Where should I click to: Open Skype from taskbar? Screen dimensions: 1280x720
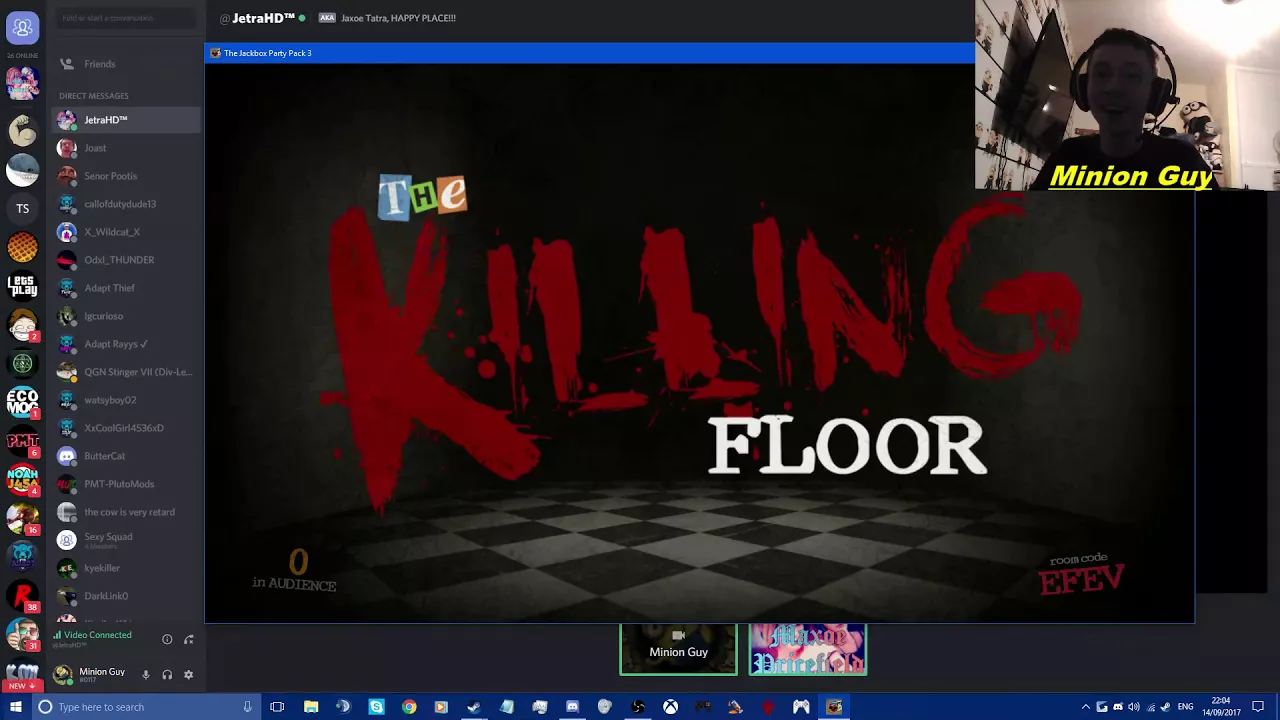[x=376, y=707]
